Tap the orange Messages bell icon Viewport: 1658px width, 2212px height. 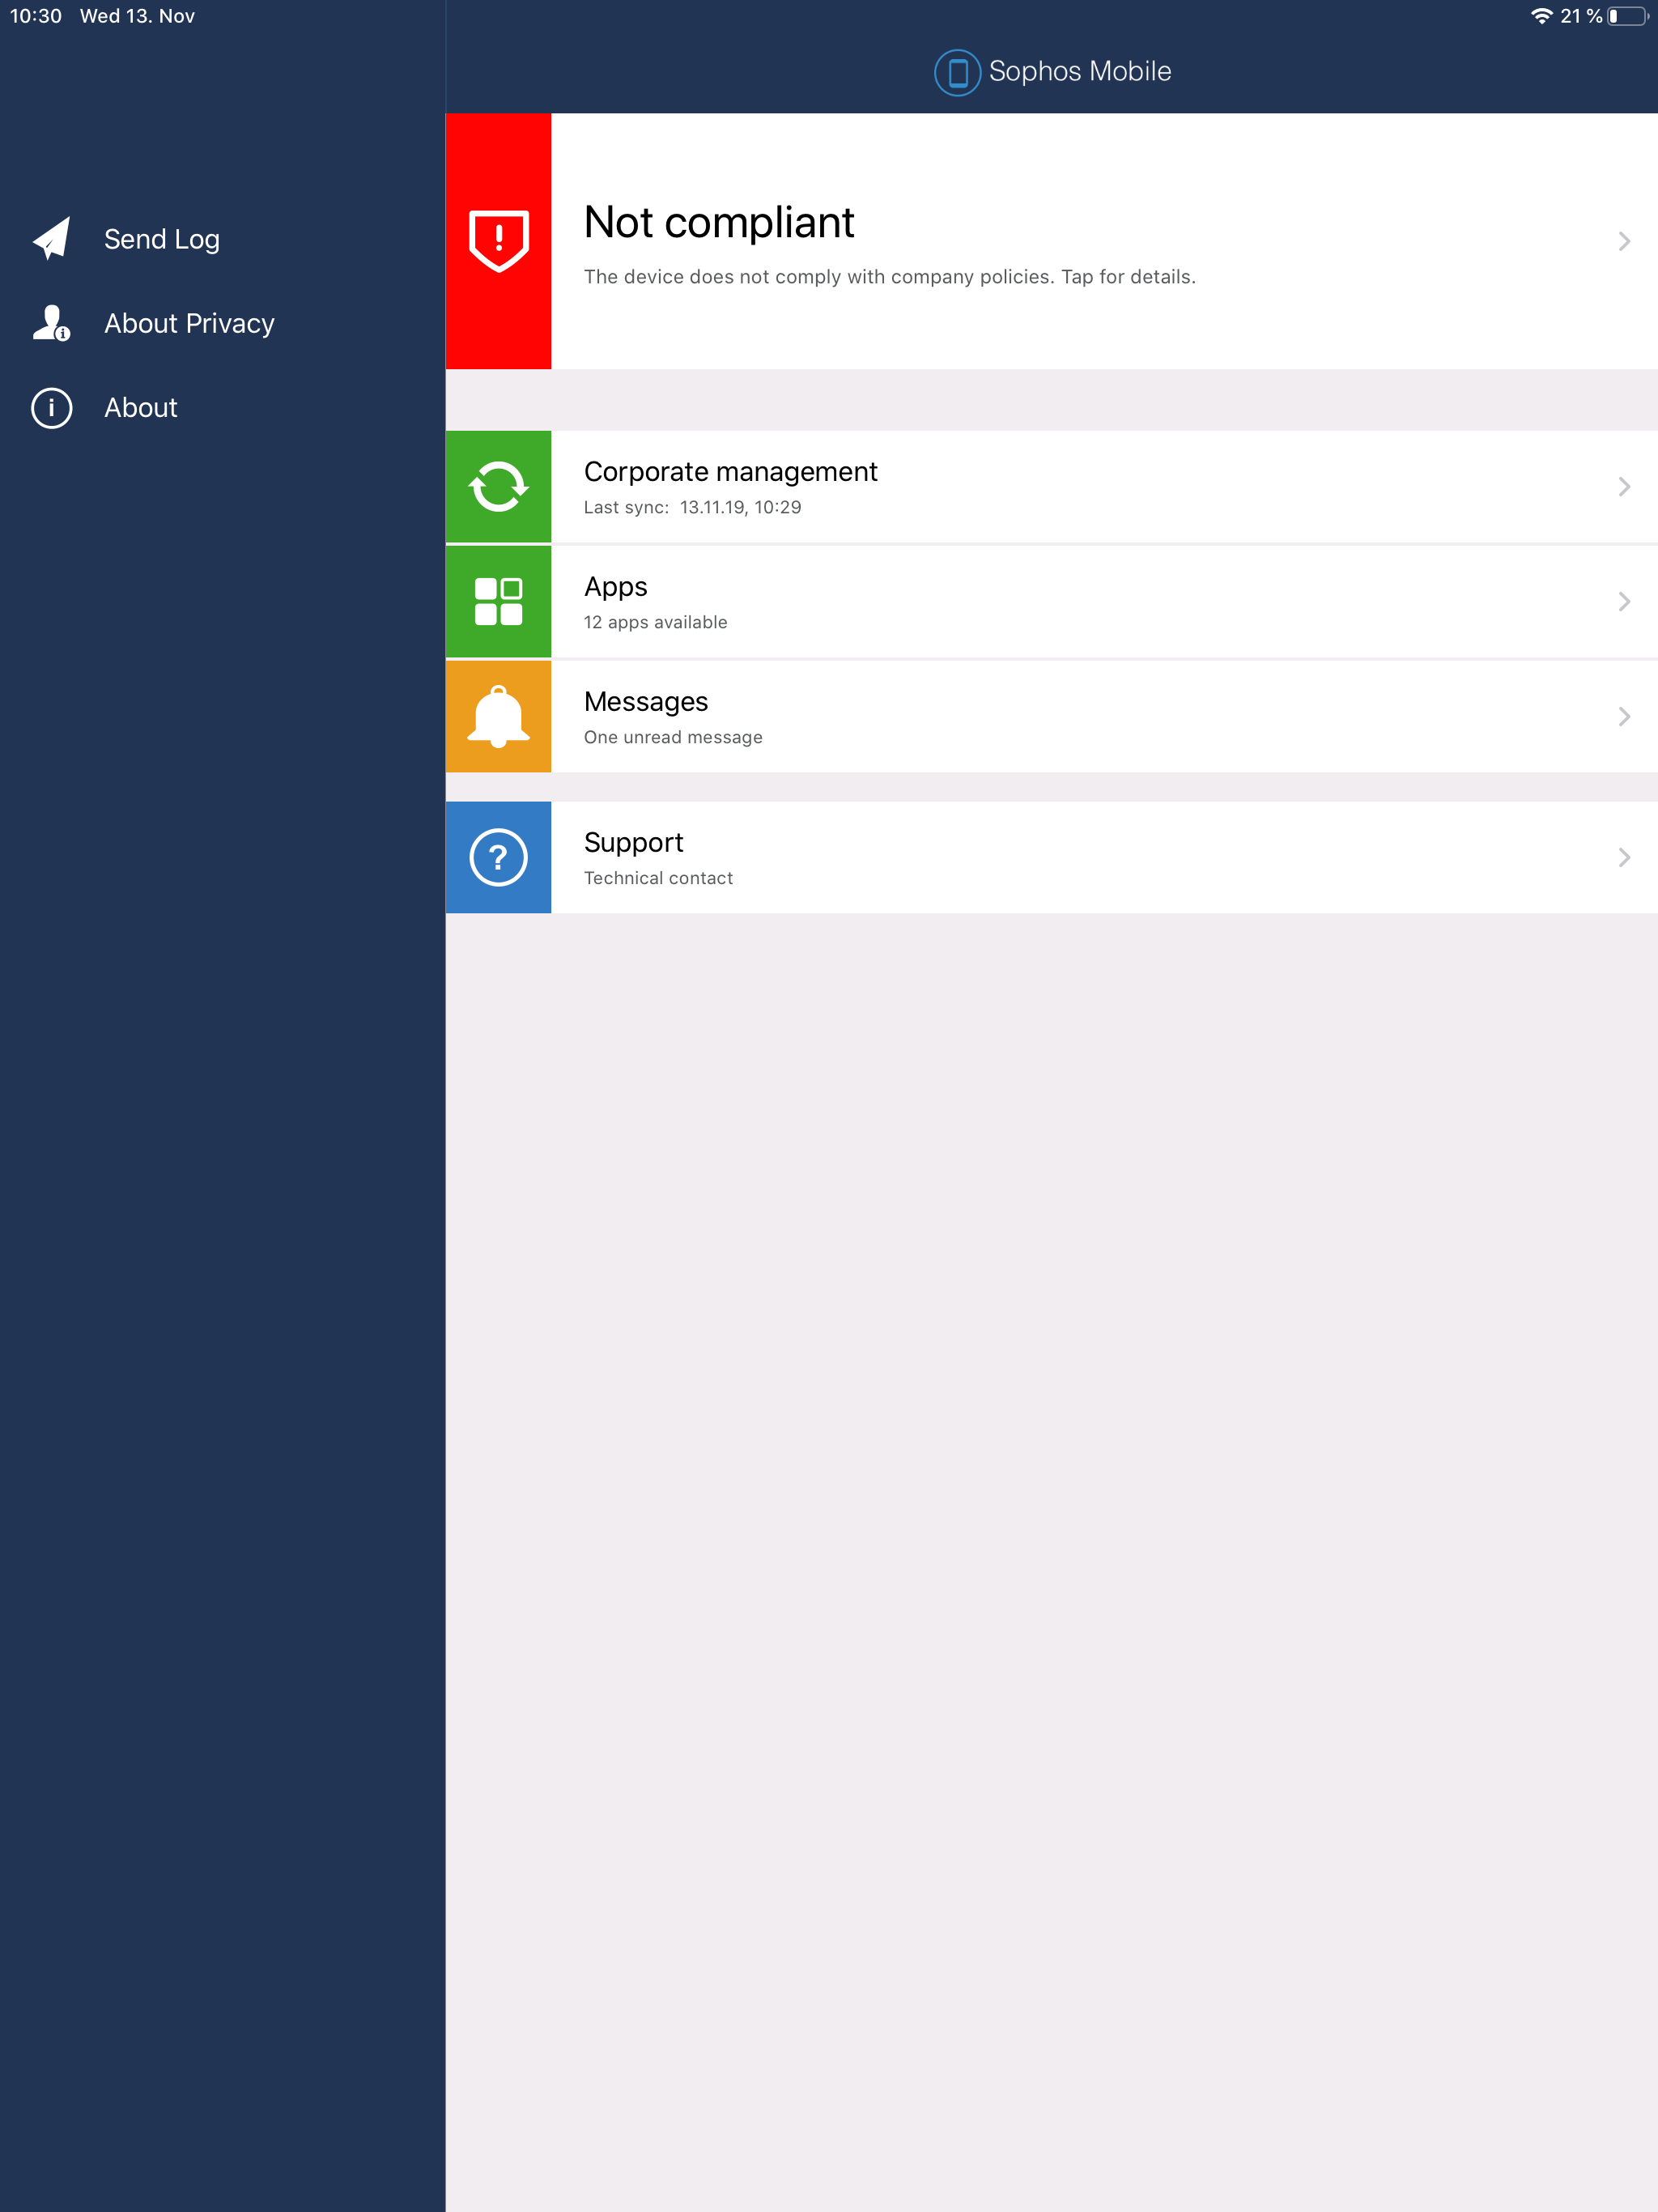[498, 717]
